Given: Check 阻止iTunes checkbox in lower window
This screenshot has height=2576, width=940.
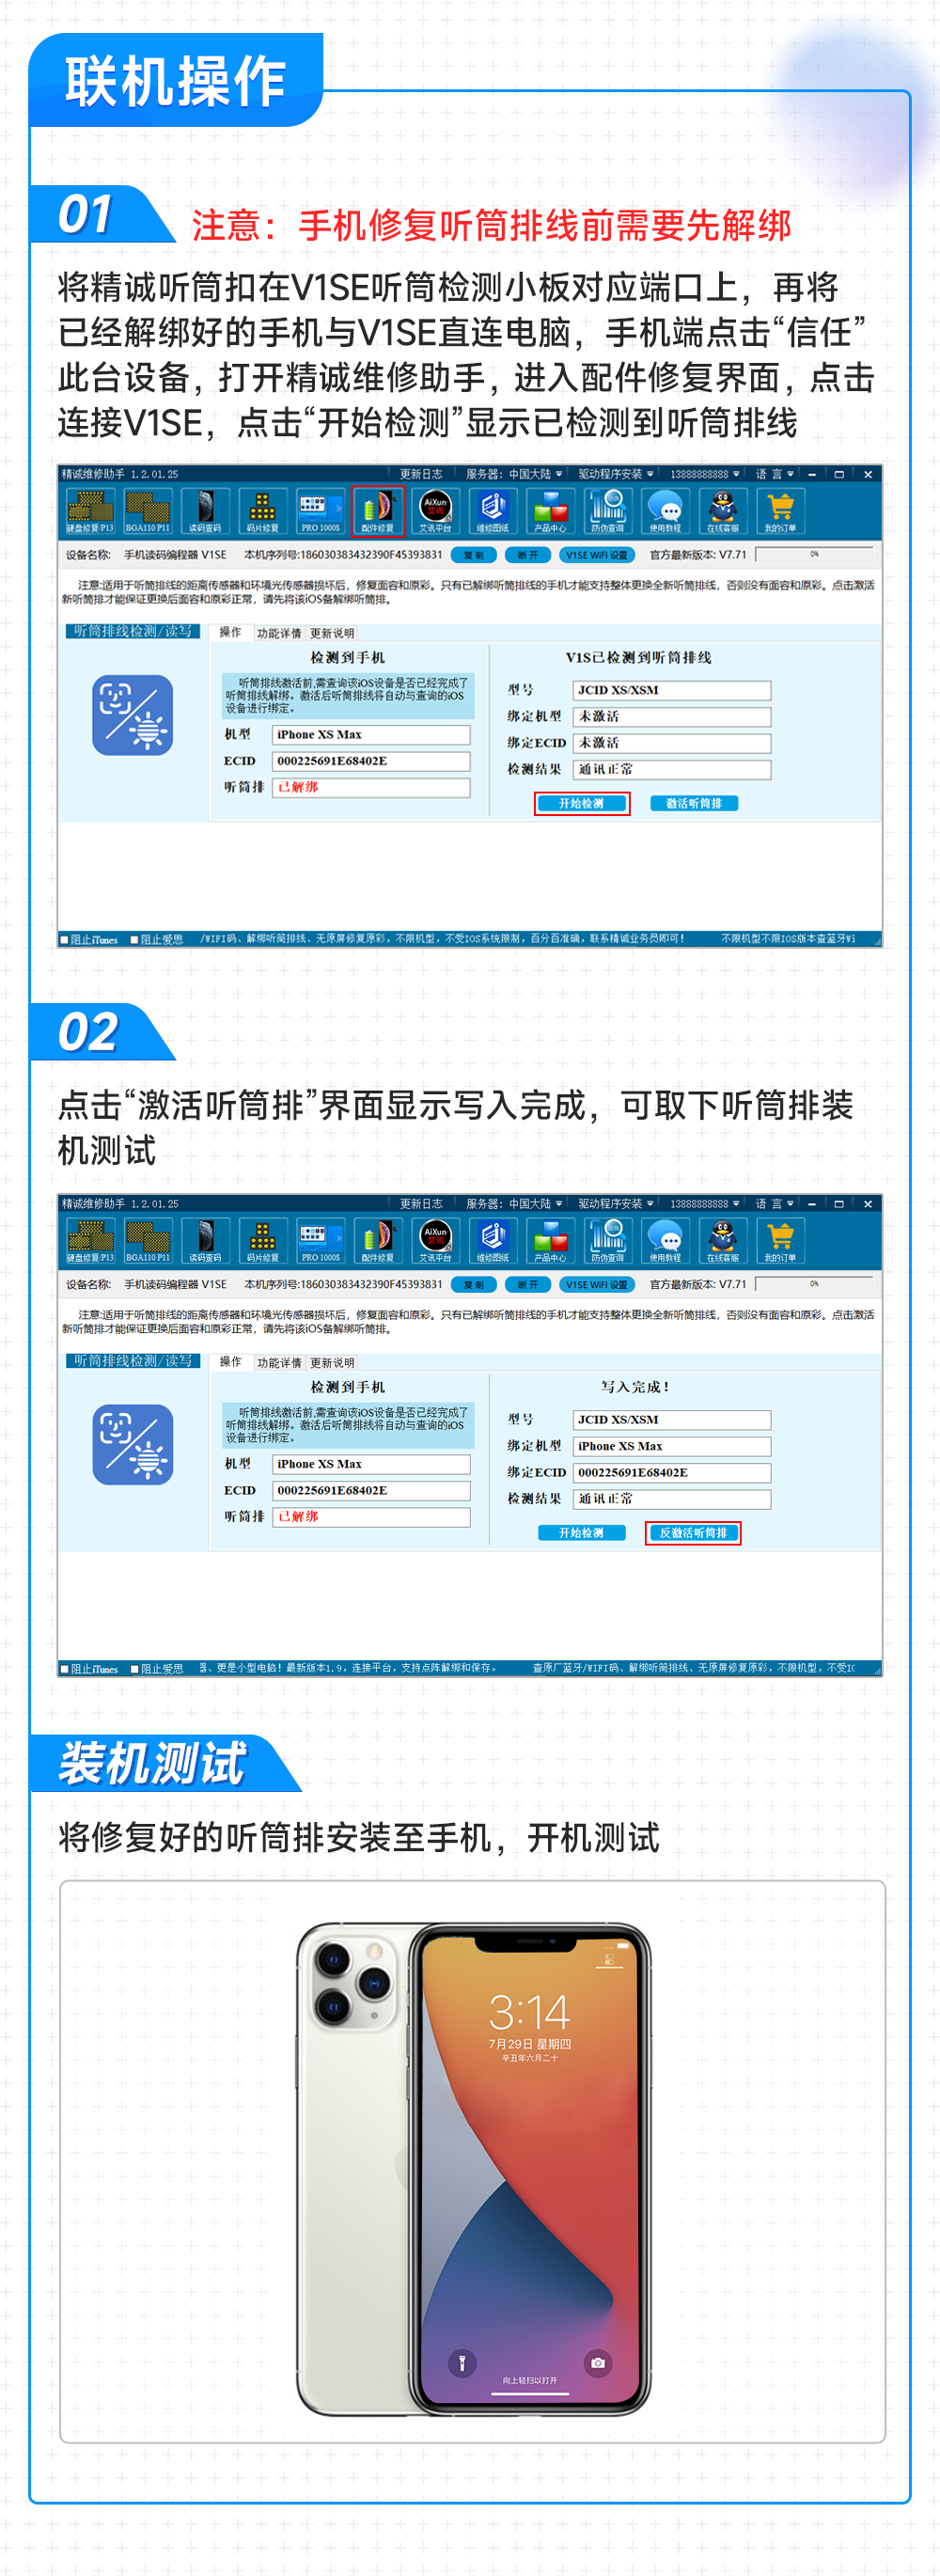Looking at the screenshot, I should click(65, 1669).
